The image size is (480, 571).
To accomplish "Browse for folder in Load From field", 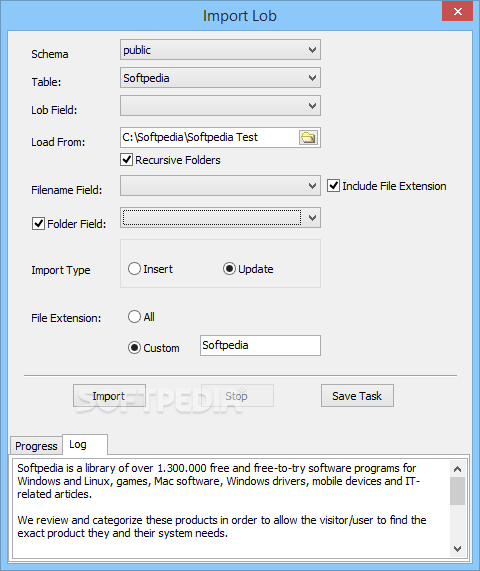I will coord(308,138).
